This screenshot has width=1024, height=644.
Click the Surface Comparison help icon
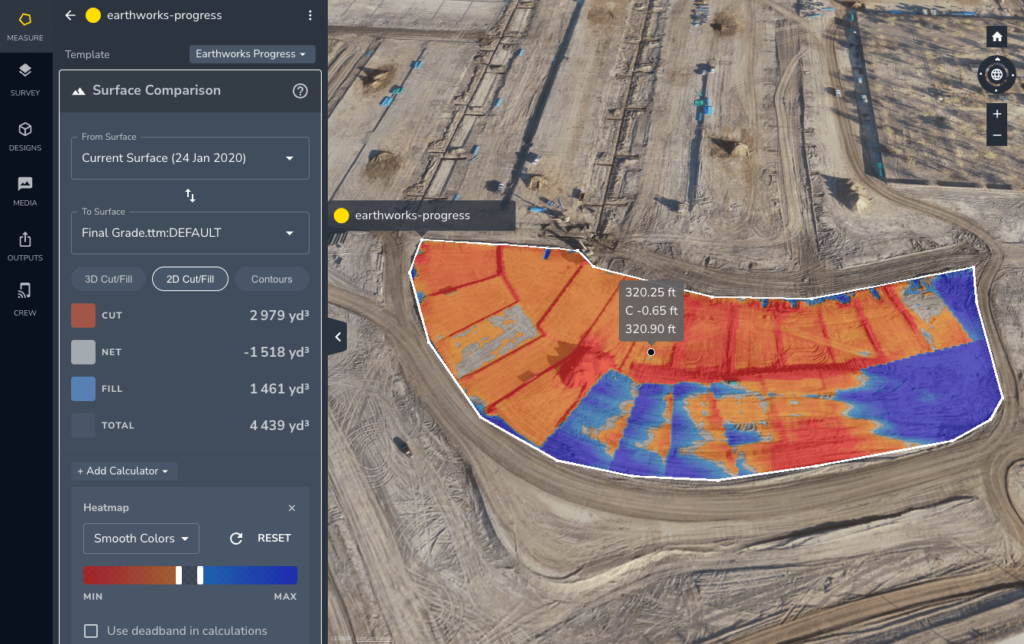(299, 91)
